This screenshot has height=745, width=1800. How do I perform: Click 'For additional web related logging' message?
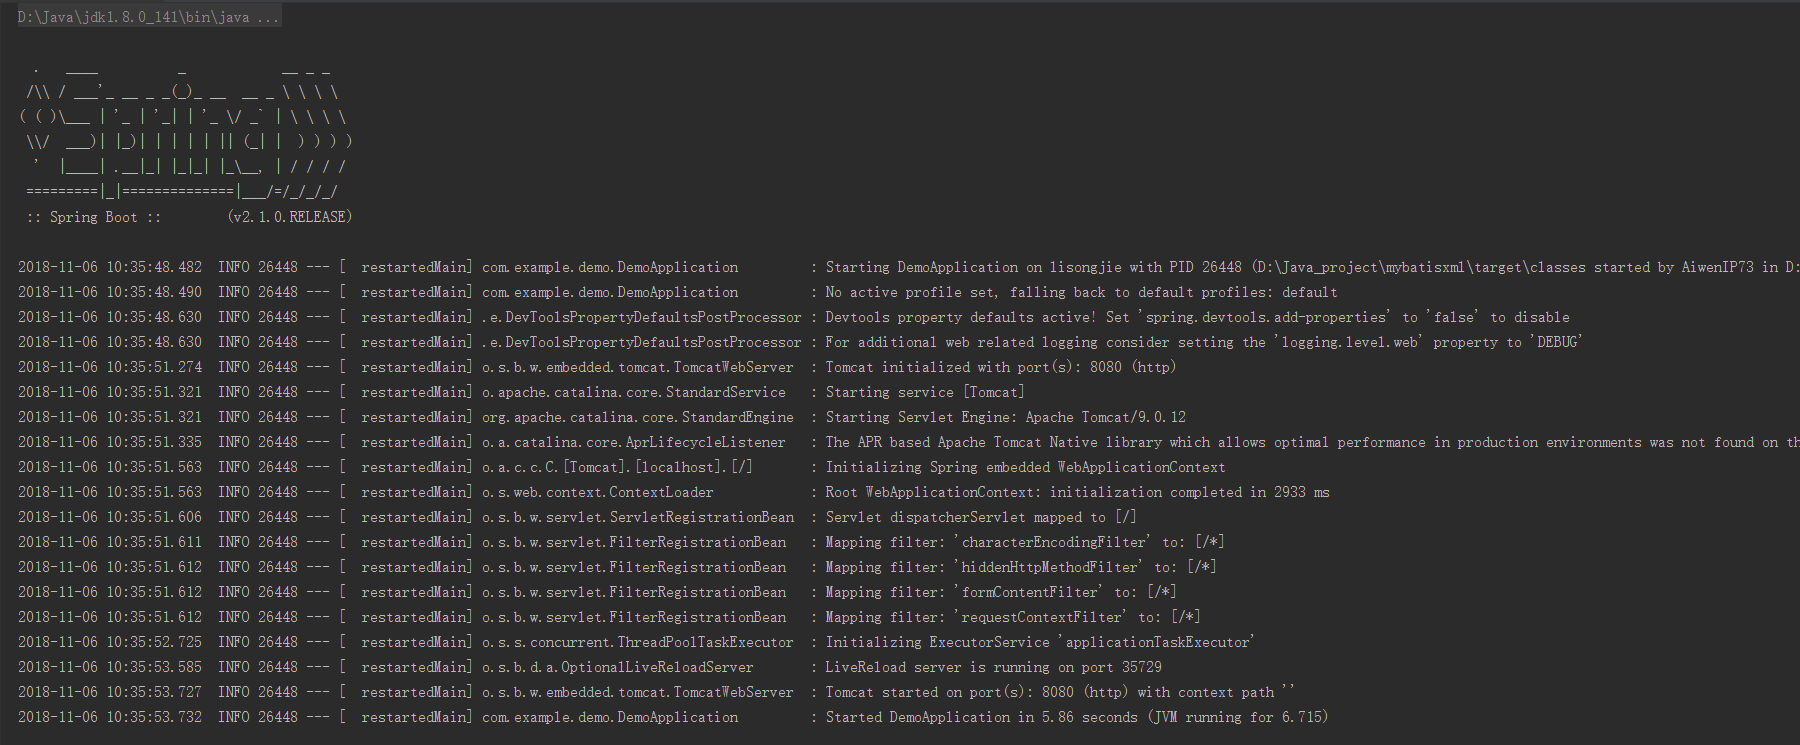(1204, 342)
